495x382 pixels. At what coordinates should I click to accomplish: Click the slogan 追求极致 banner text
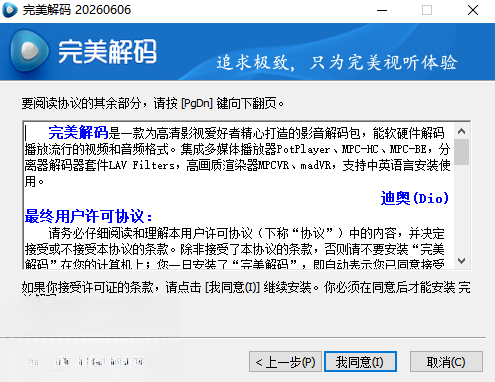pyautogui.click(x=337, y=62)
